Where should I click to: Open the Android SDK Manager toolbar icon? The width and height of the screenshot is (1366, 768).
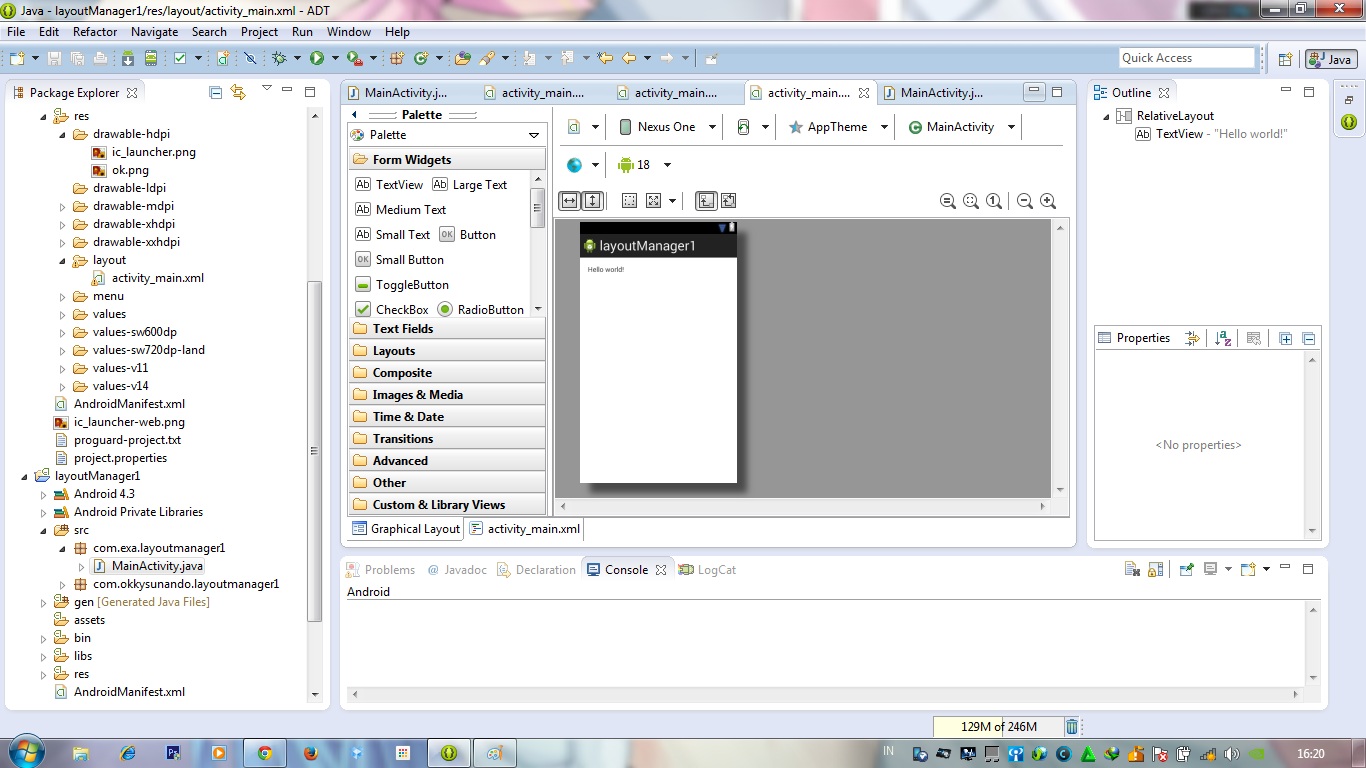(x=128, y=58)
